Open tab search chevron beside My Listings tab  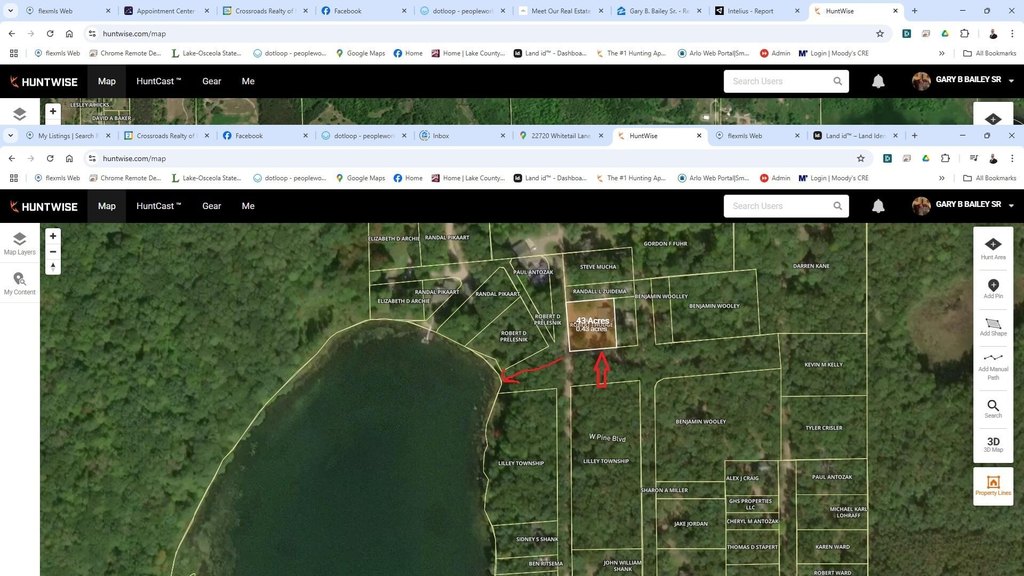point(11,135)
